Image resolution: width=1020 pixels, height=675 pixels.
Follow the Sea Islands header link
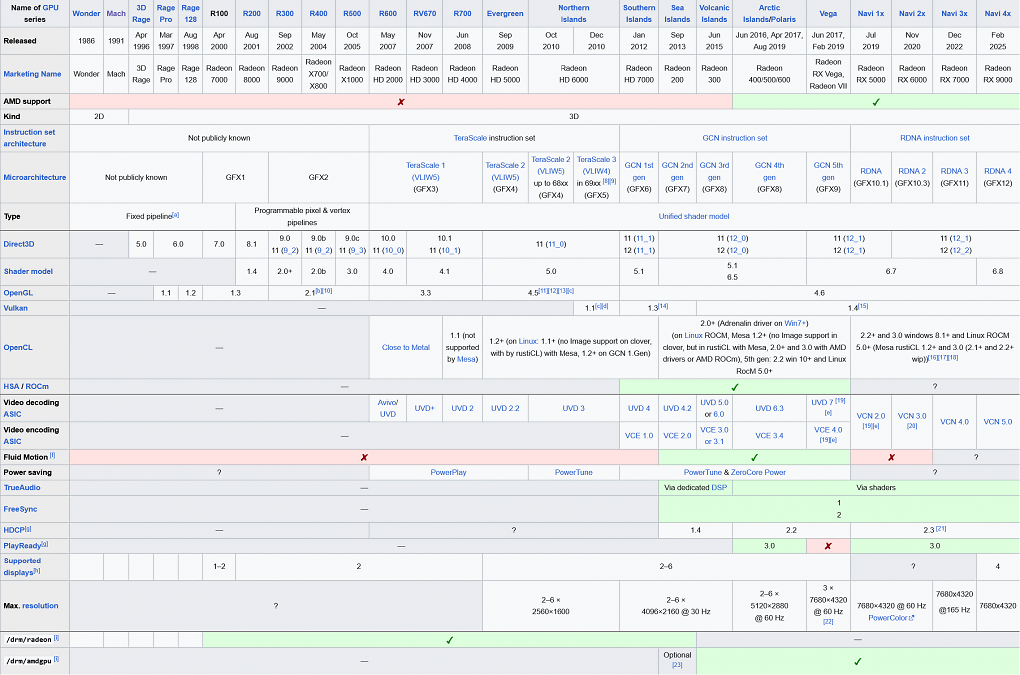[677, 14]
